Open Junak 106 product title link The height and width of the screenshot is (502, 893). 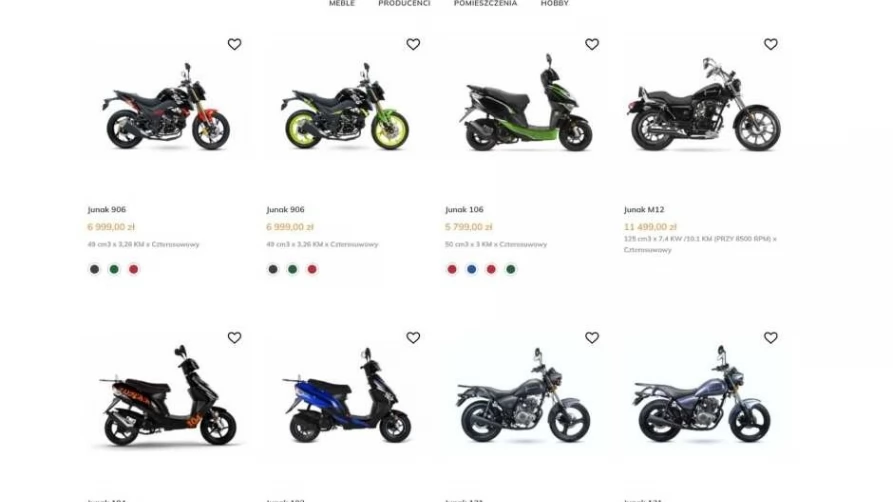coord(464,210)
